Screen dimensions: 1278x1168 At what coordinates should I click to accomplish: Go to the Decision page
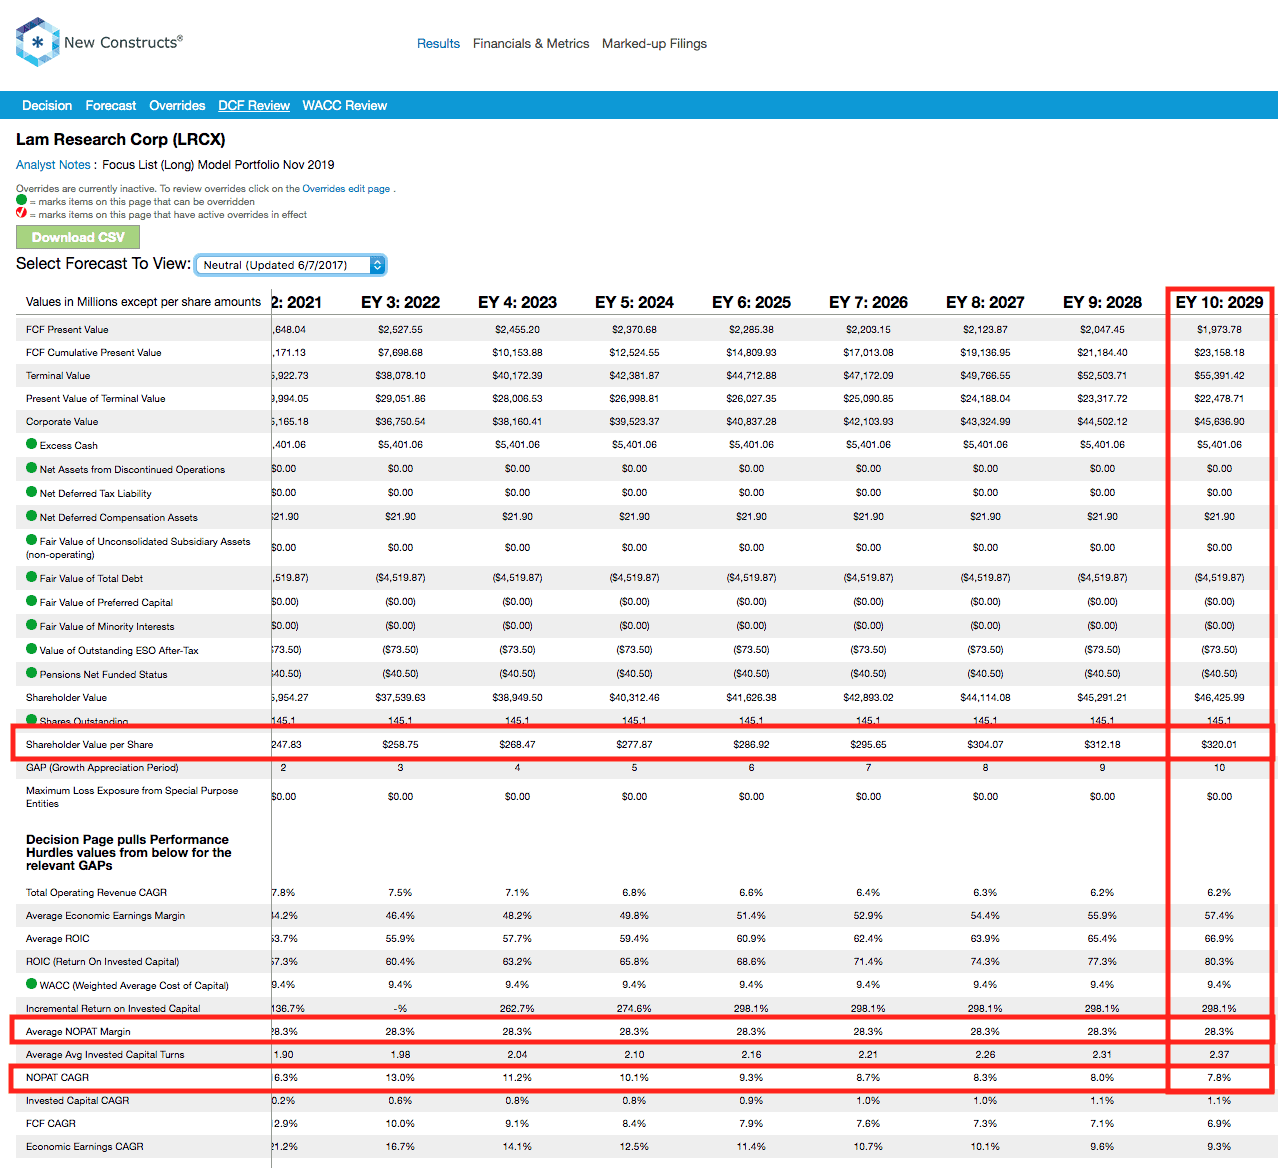47,105
